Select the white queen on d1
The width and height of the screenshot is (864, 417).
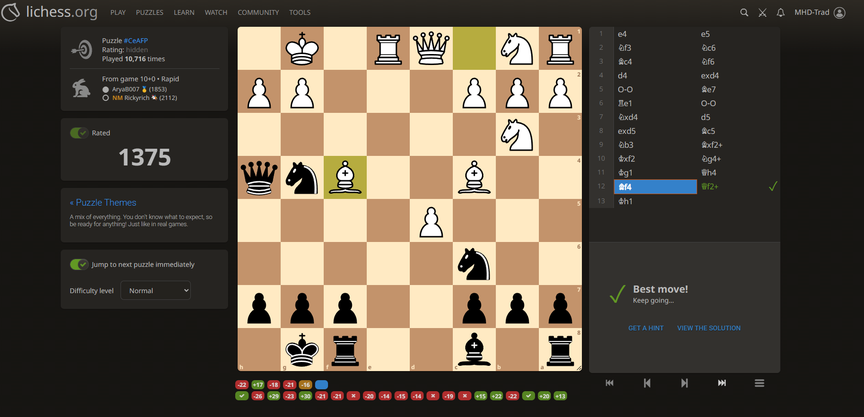click(x=431, y=48)
